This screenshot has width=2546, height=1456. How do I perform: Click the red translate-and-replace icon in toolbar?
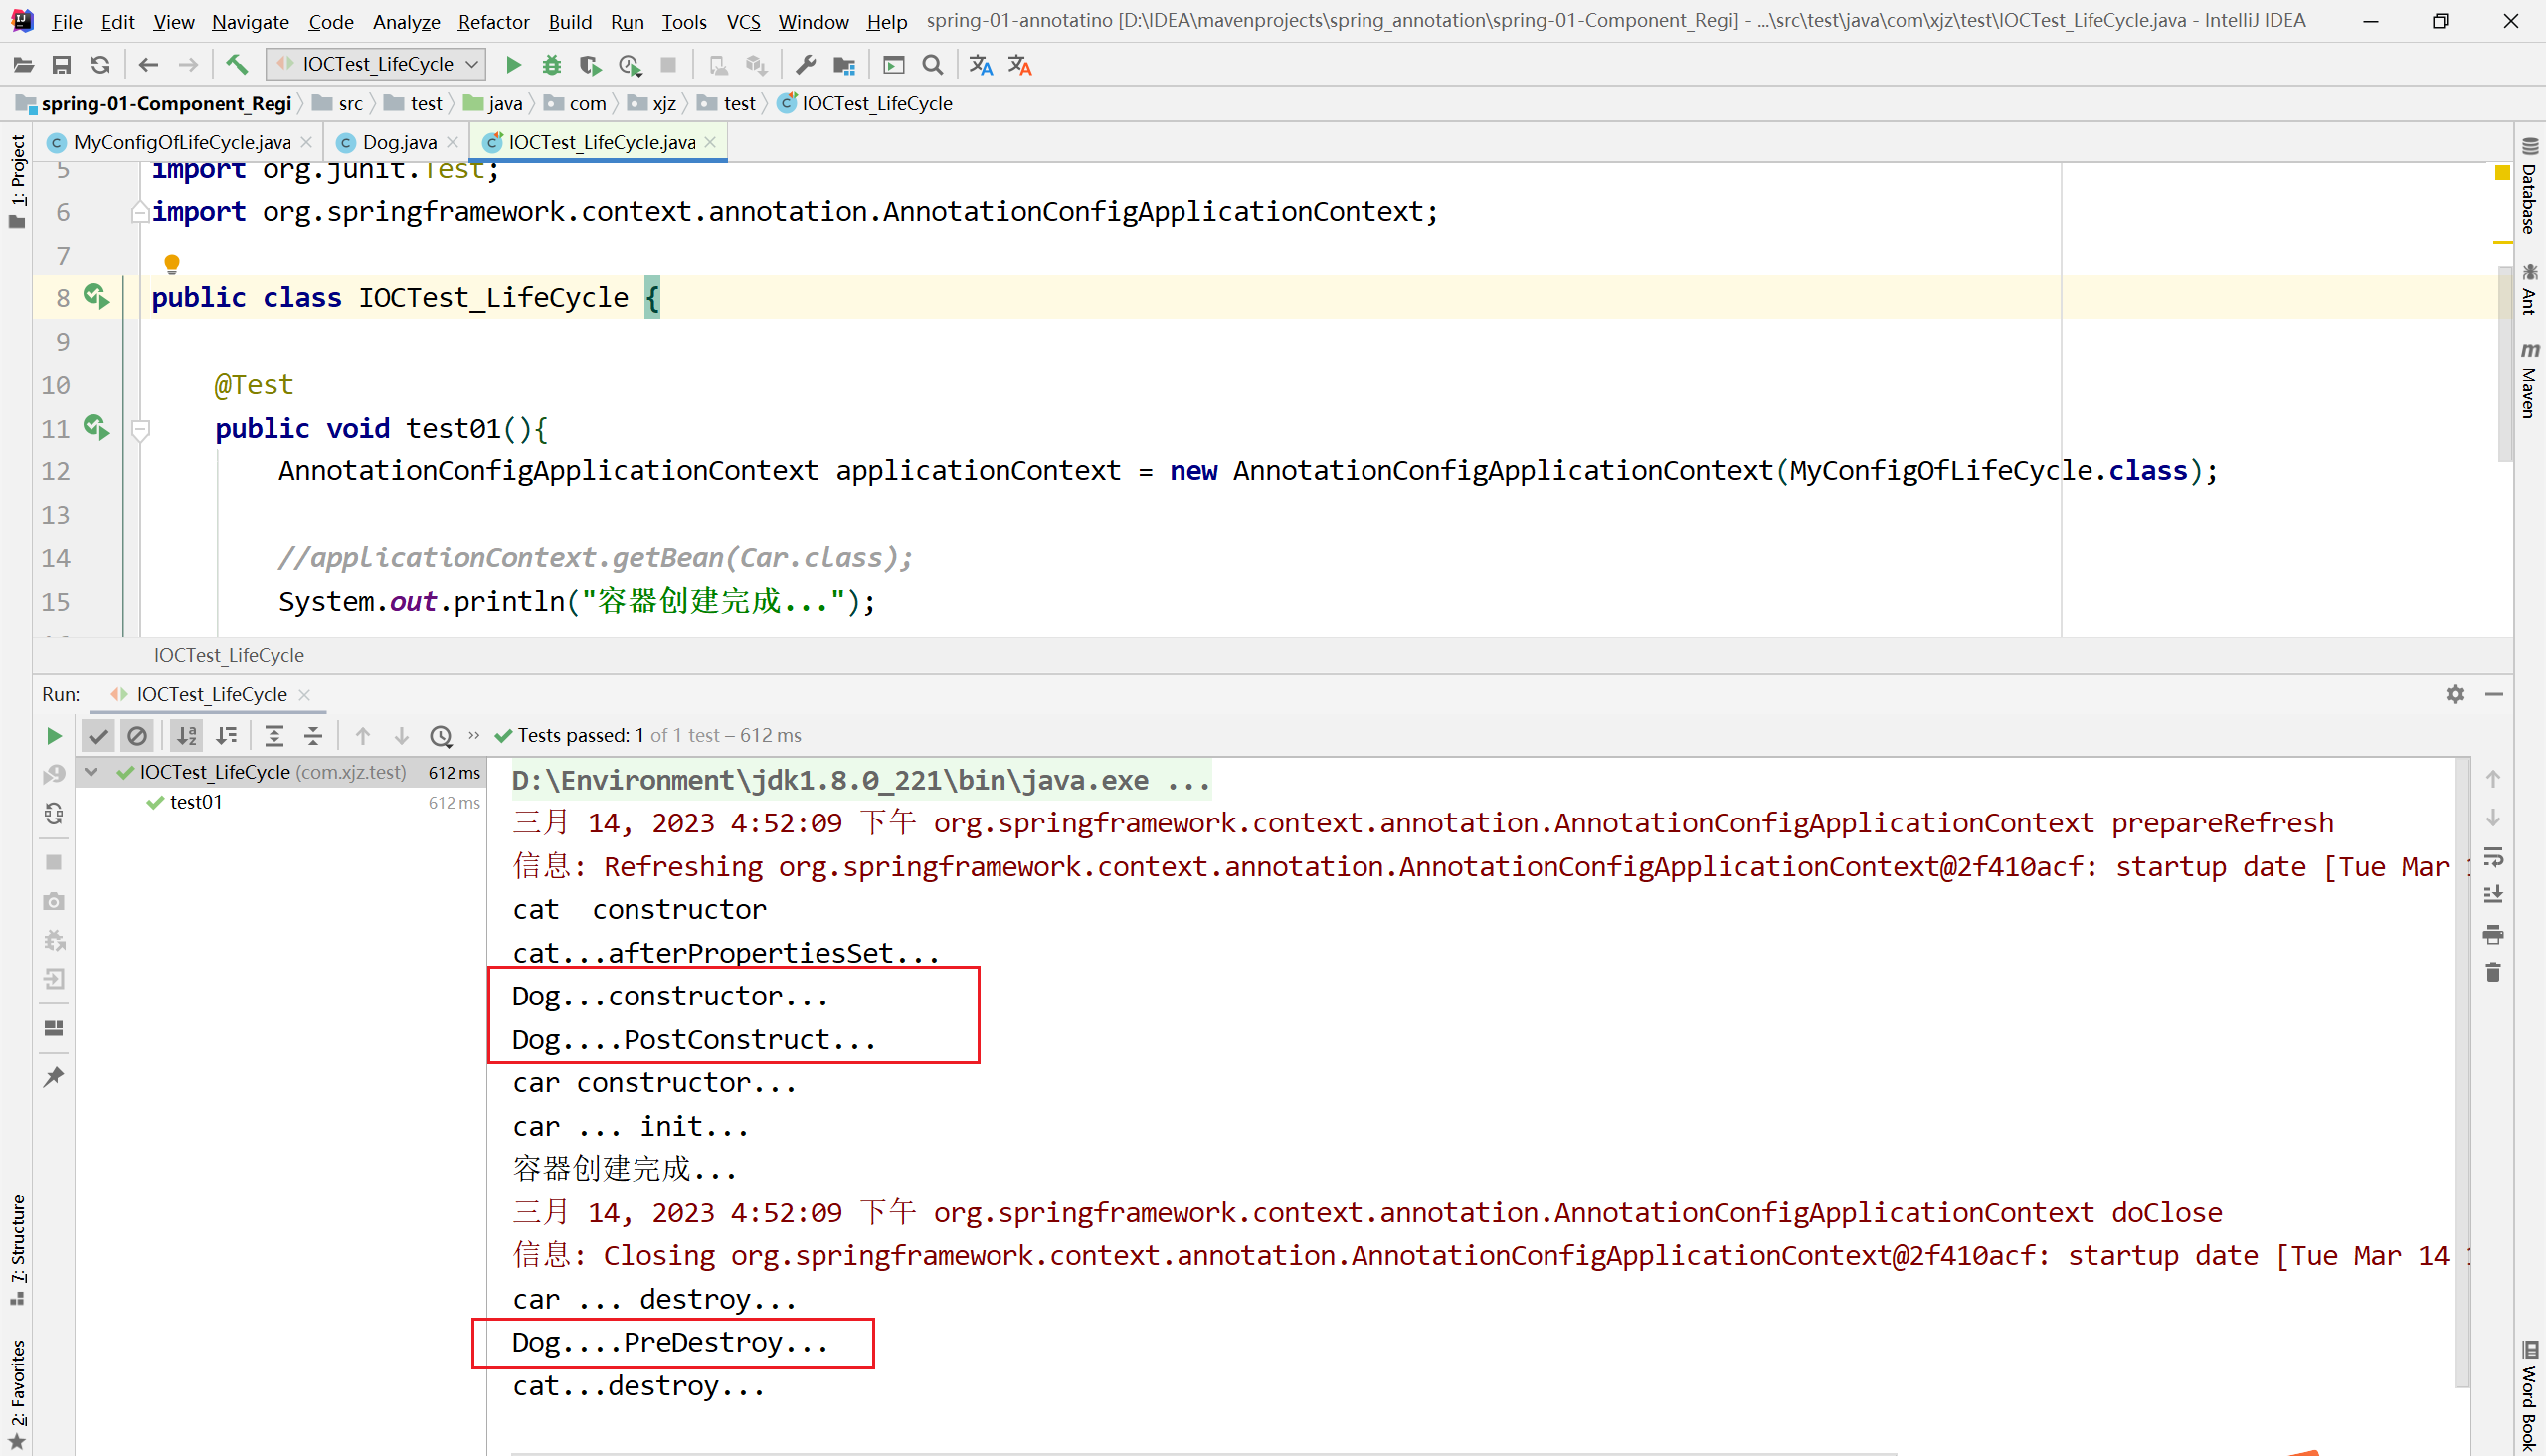(1020, 65)
